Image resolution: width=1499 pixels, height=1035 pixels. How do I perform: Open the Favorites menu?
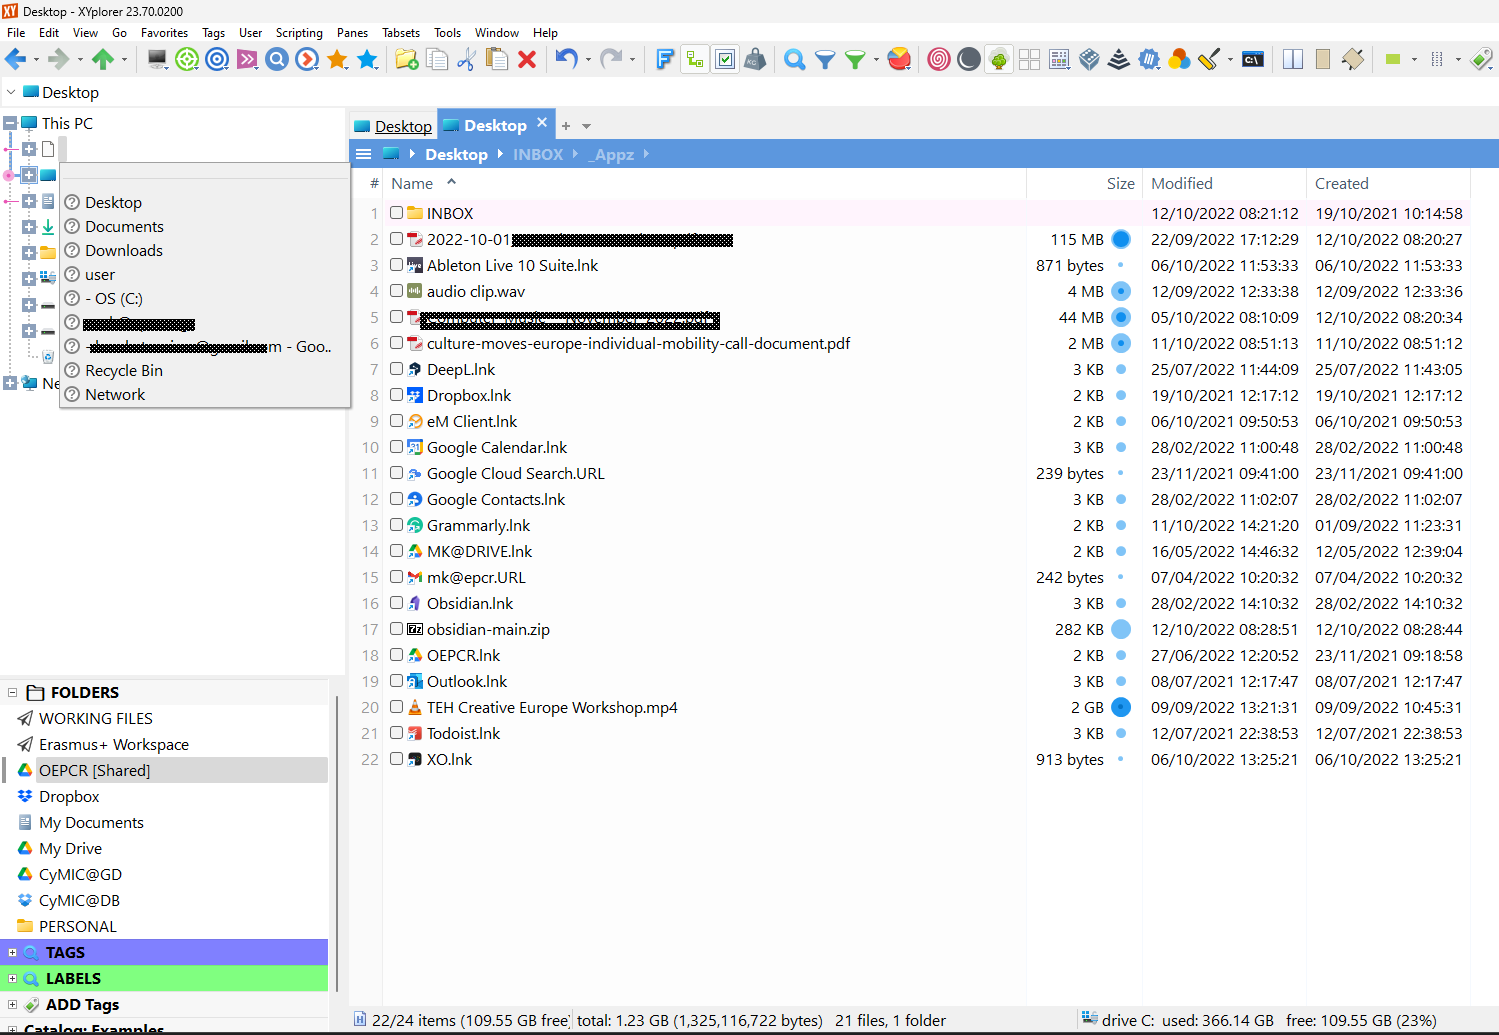[164, 33]
